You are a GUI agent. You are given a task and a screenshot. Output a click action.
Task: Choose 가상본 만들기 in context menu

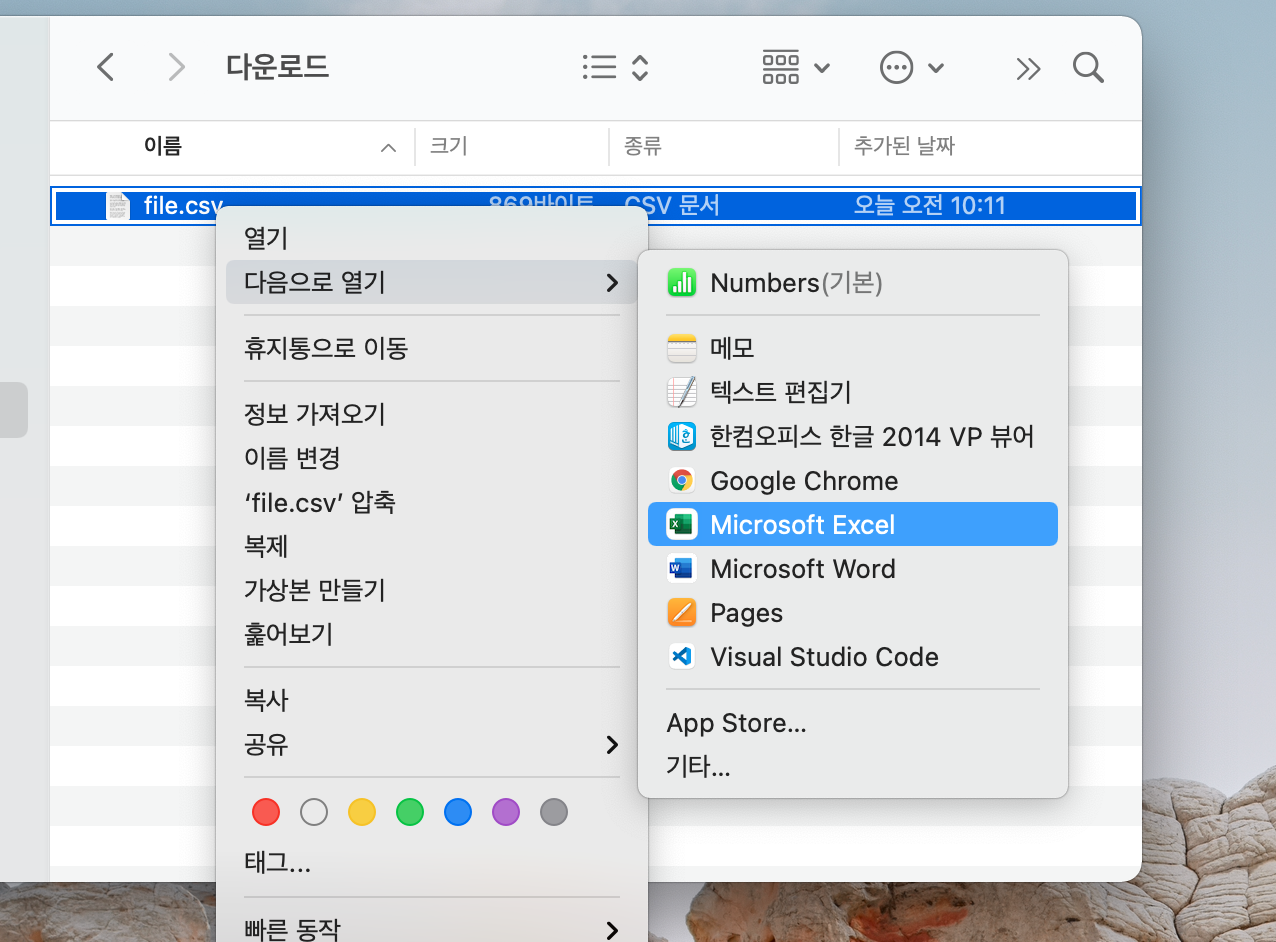pyautogui.click(x=431, y=590)
